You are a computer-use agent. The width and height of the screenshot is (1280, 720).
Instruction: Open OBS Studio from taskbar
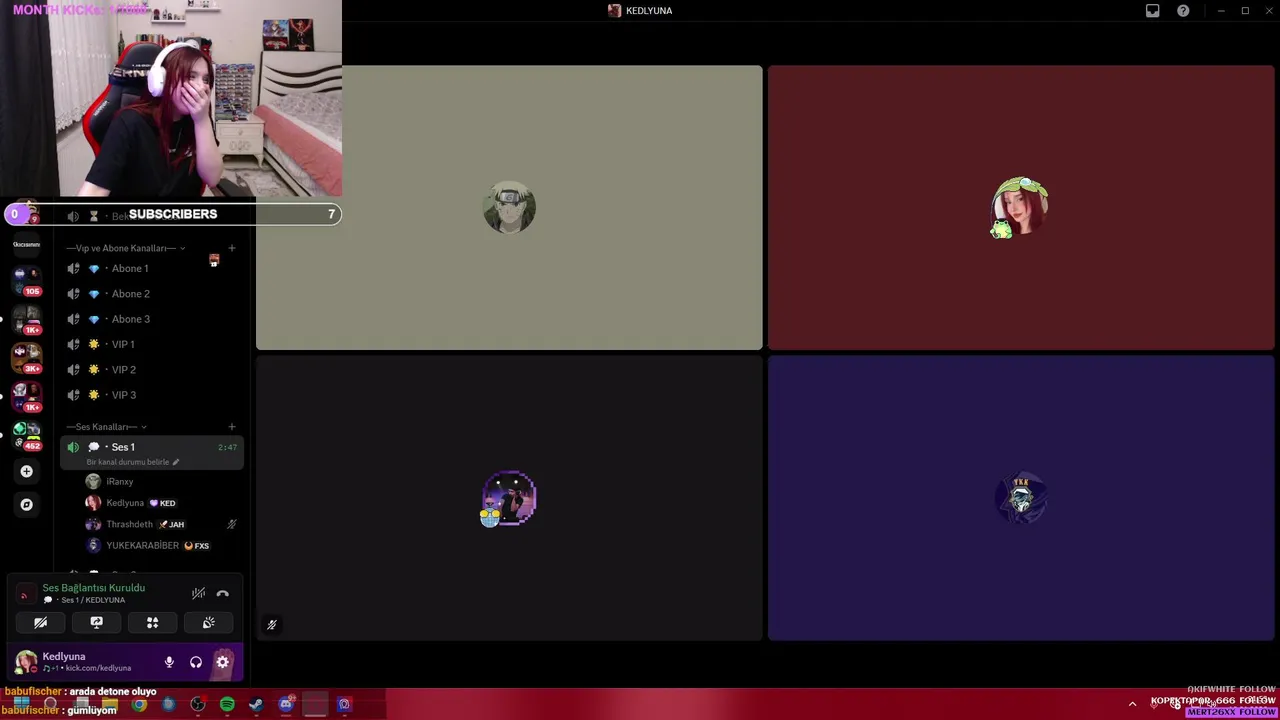[198, 705]
